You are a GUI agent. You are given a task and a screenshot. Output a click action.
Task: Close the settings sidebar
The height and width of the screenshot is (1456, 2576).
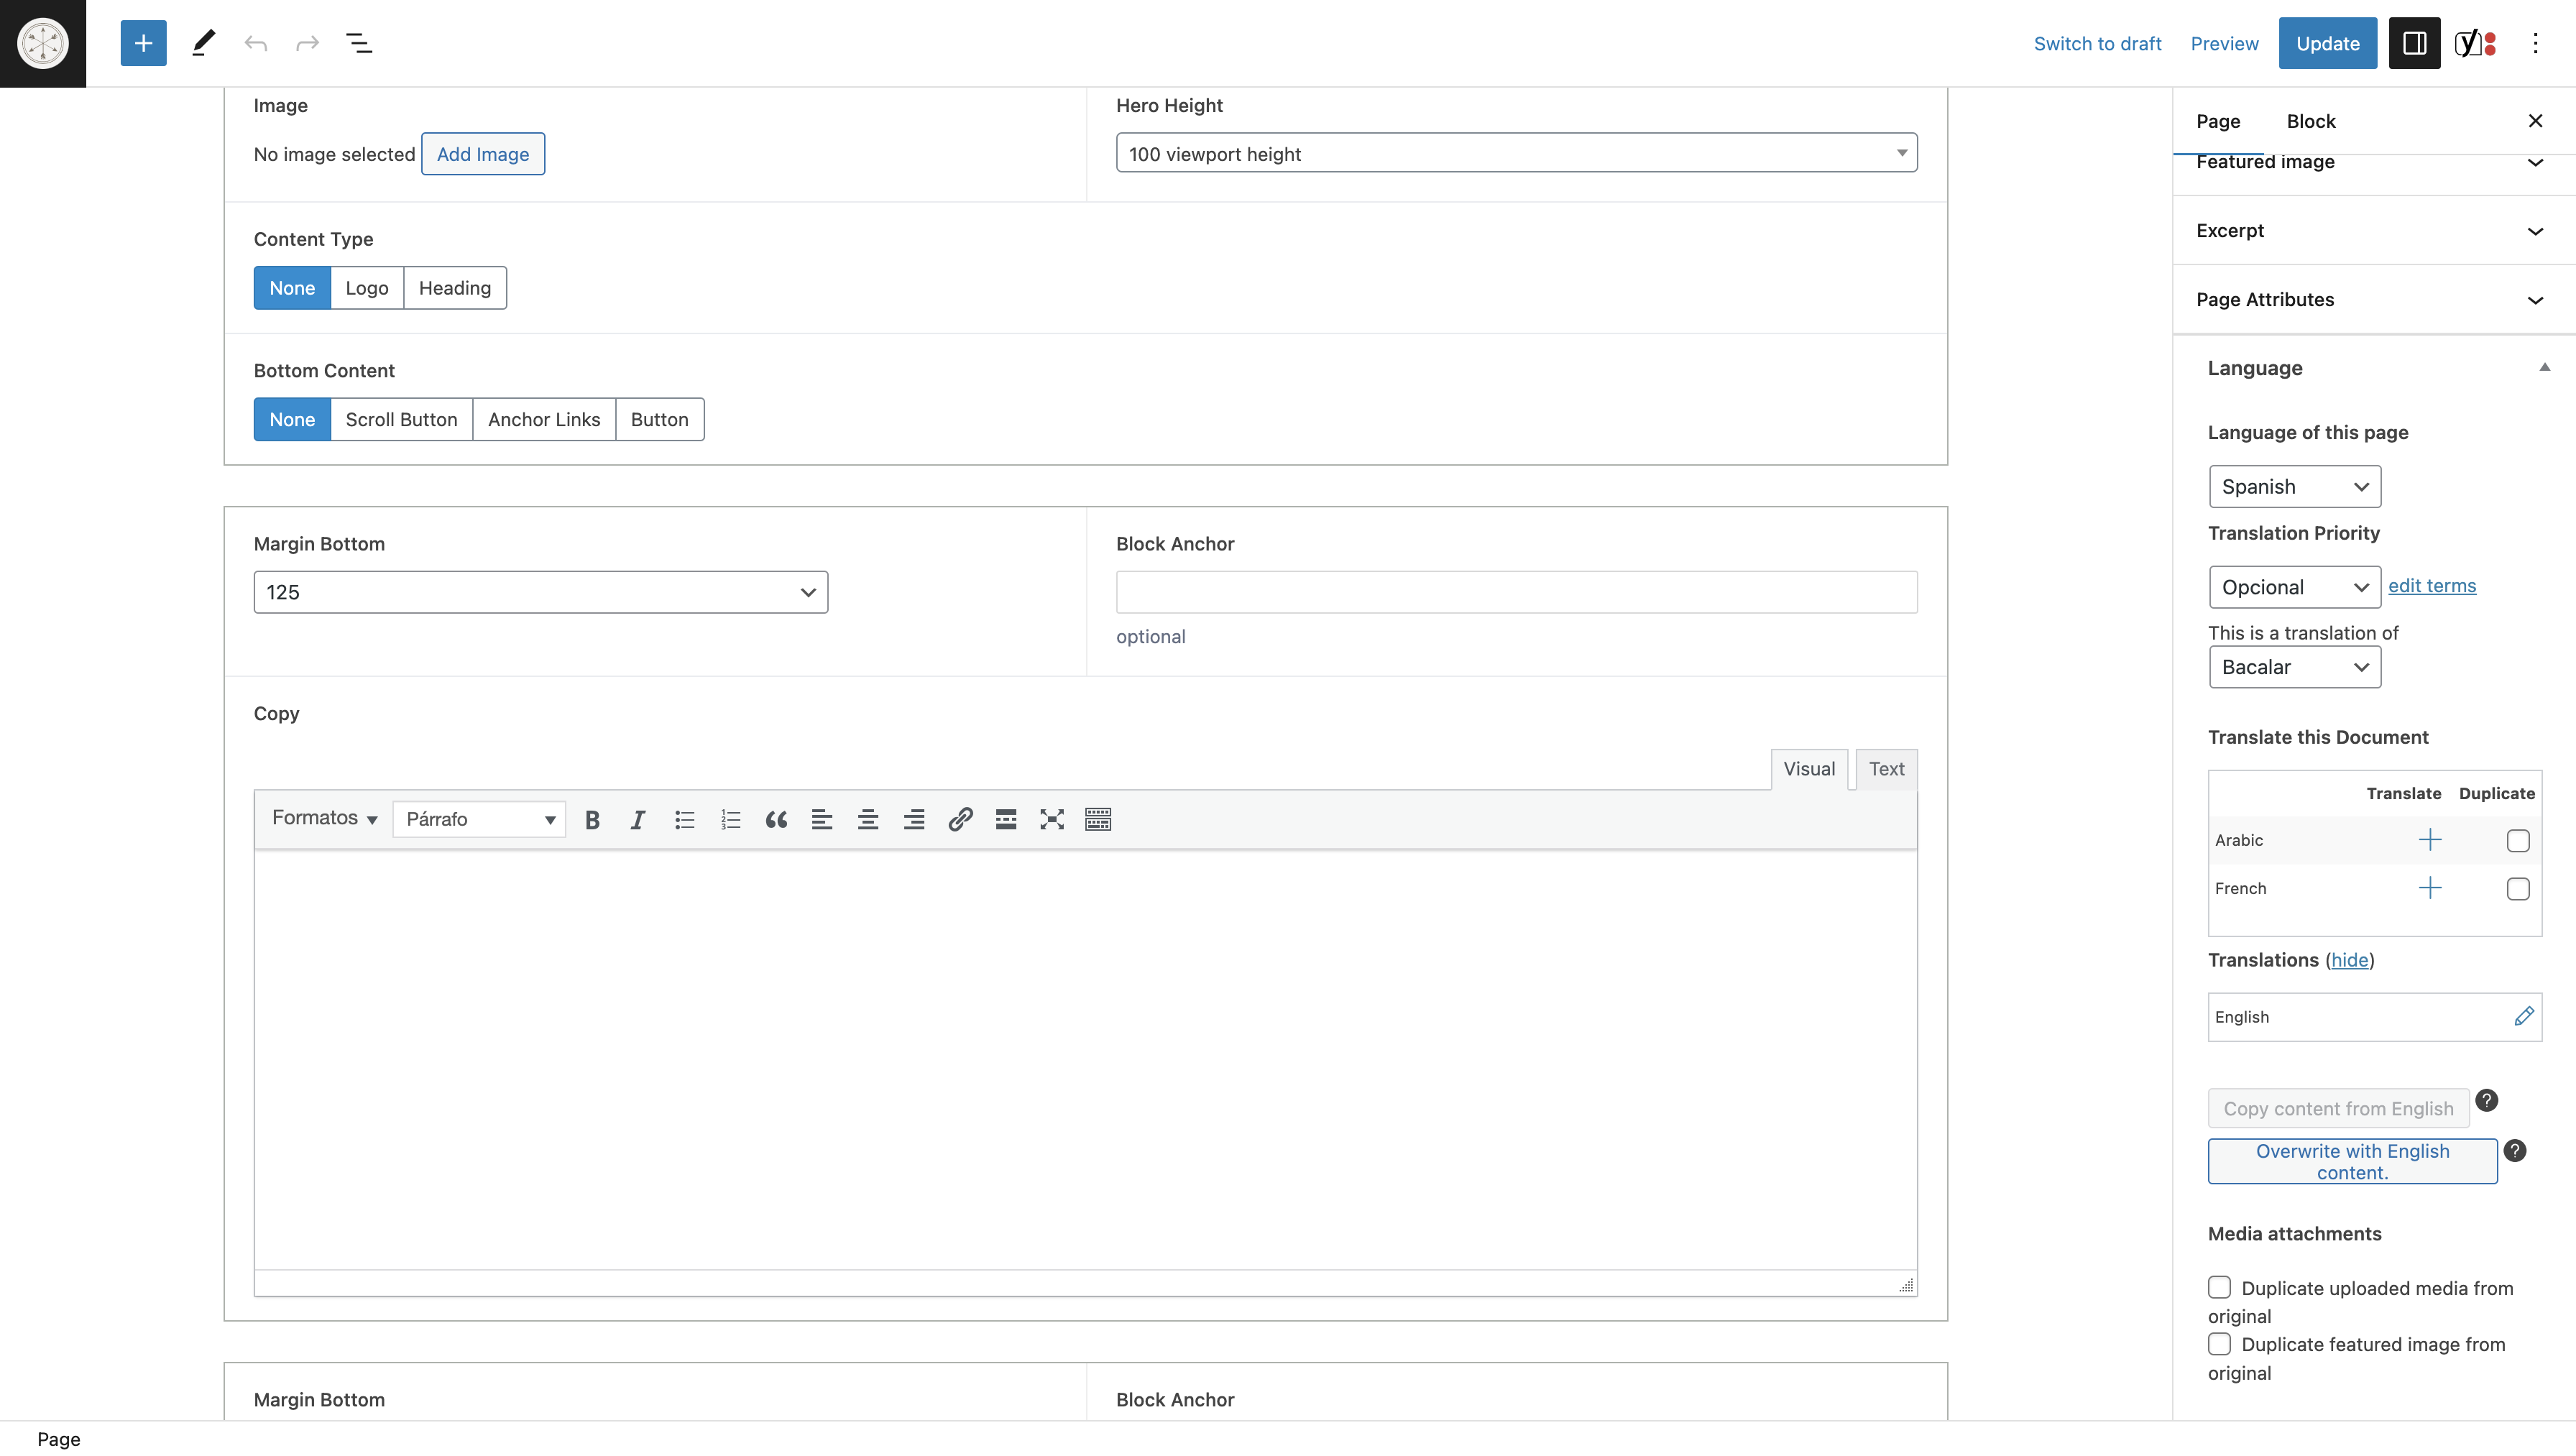(x=2535, y=121)
